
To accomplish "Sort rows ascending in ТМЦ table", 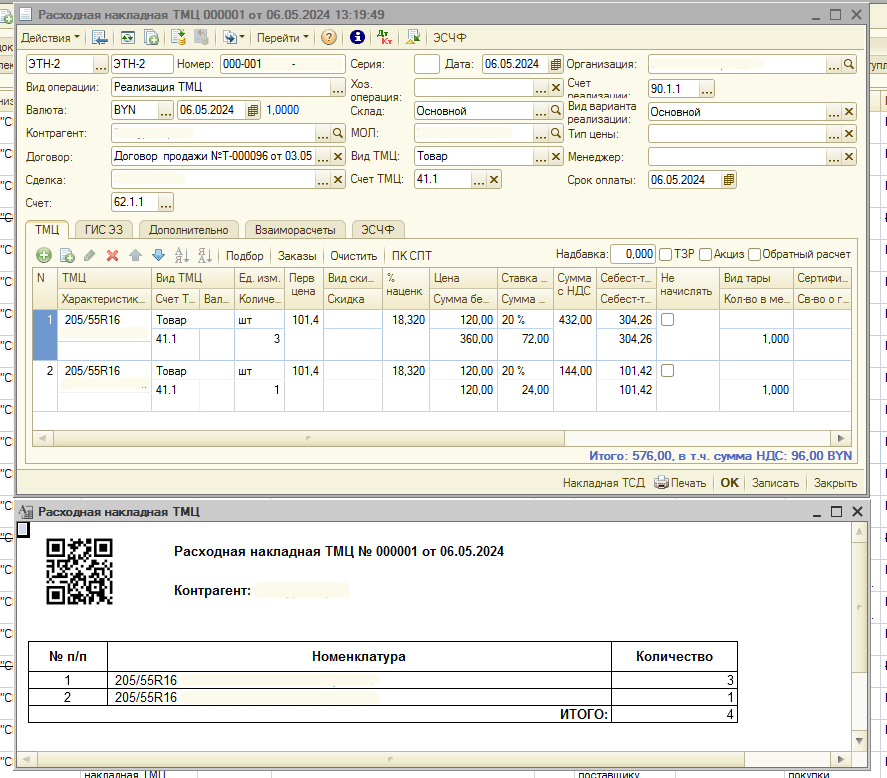I will click(181, 256).
